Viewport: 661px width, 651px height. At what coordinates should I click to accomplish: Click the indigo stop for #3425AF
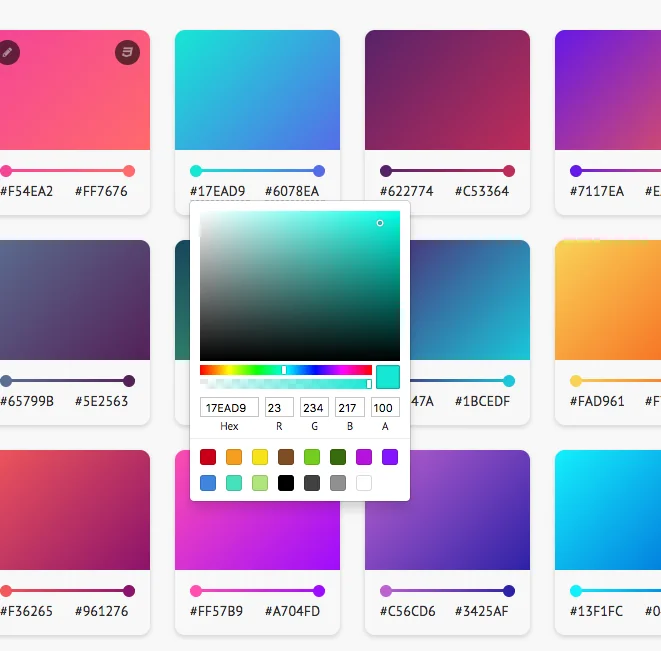pos(509,591)
